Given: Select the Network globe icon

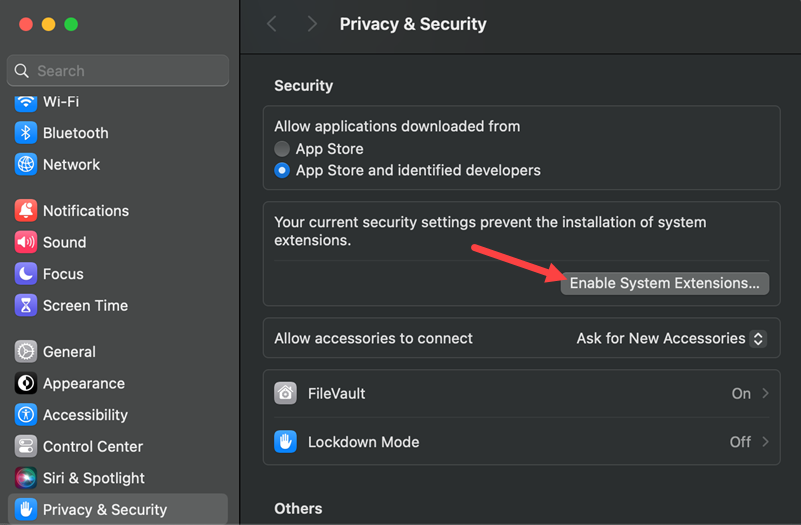Looking at the screenshot, I should coord(26,165).
